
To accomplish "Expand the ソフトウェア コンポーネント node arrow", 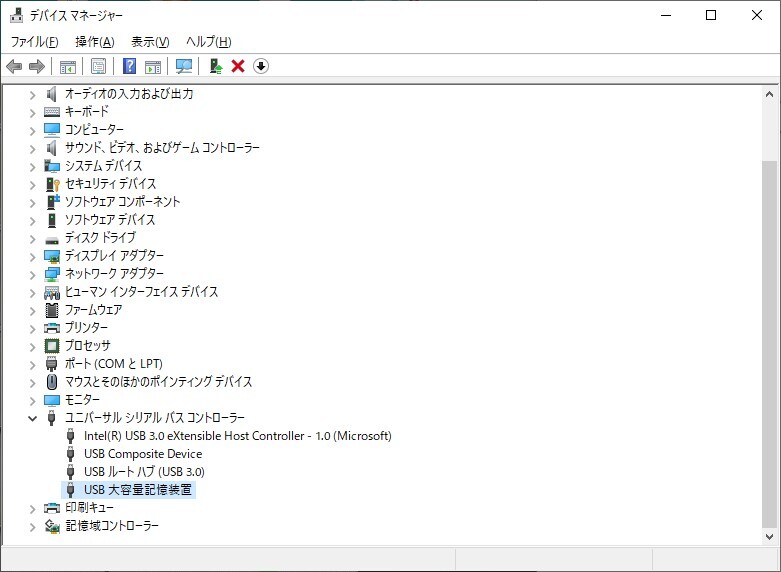I will coord(32,202).
